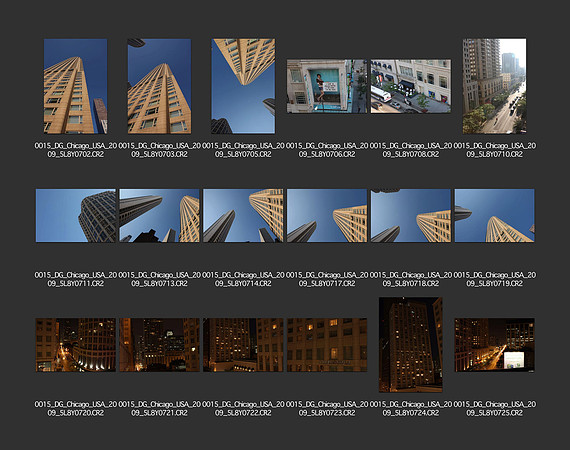Screen dimensions: 570x450
Task: Click filename label ending SL8Y0721.CR2
Action: 159,409
